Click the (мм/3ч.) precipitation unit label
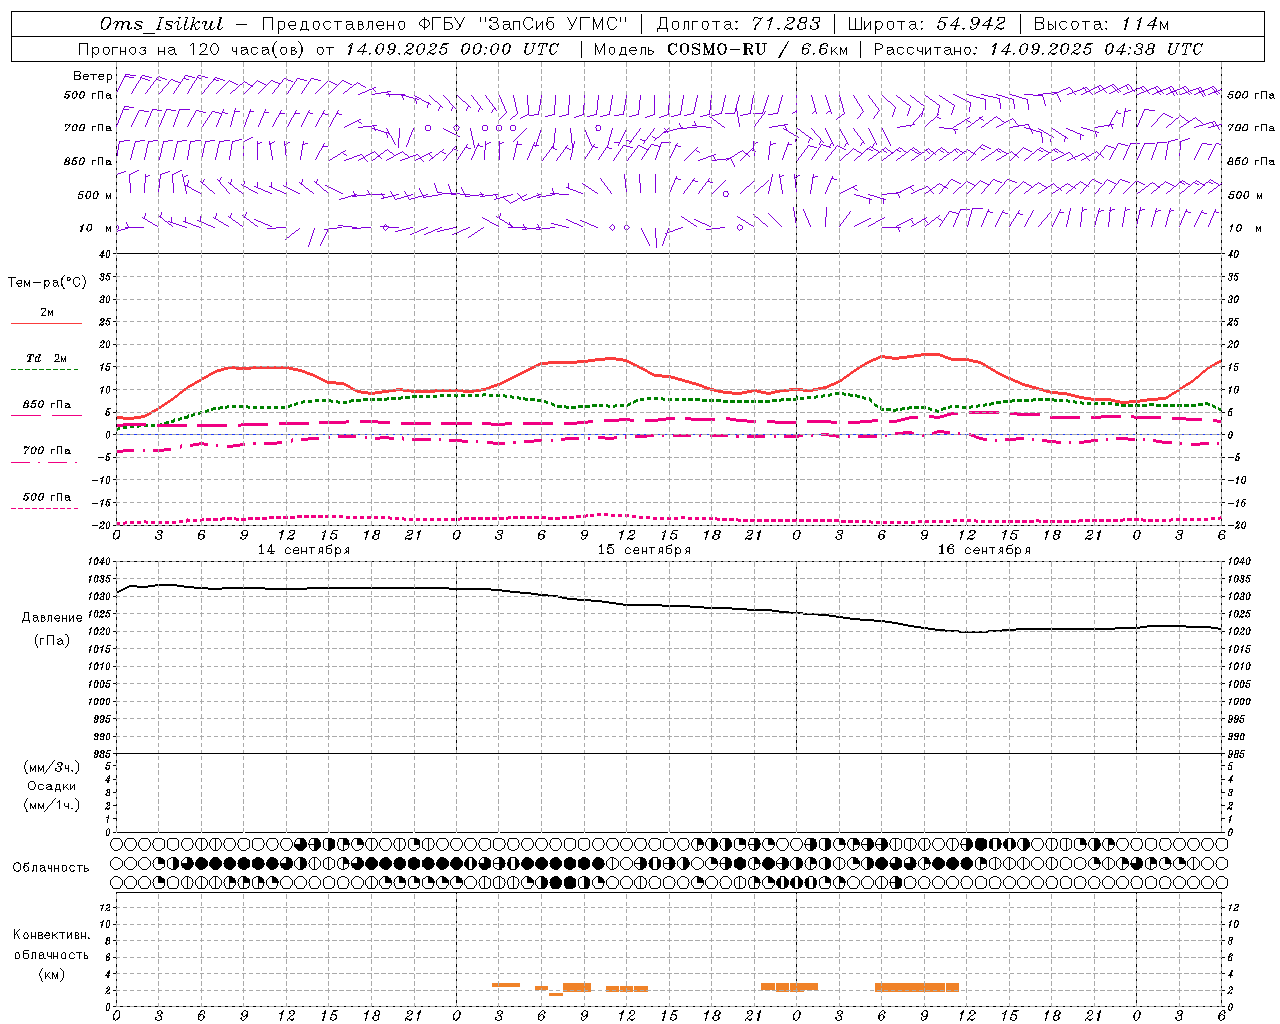The image size is (1280, 1024). click(52, 767)
